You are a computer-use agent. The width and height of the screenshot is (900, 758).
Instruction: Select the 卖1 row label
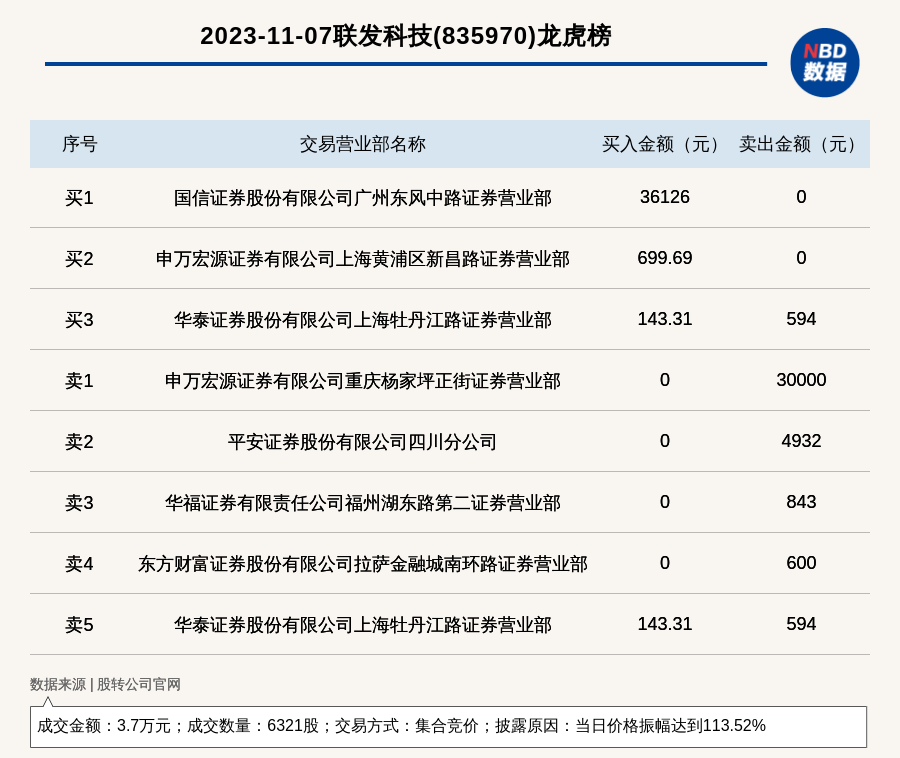click(79, 381)
